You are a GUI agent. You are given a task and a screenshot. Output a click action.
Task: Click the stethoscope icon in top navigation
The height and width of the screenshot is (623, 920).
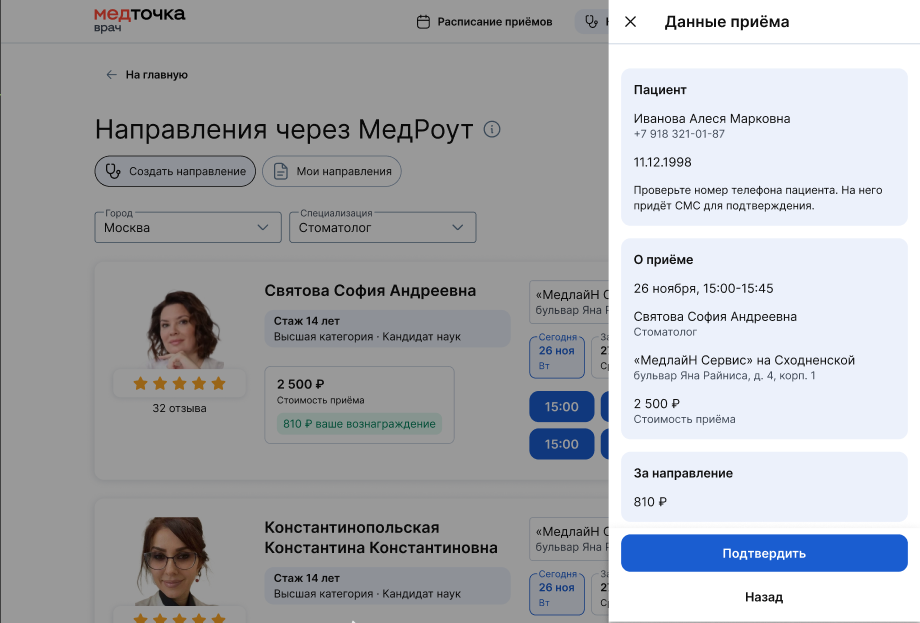click(592, 21)
